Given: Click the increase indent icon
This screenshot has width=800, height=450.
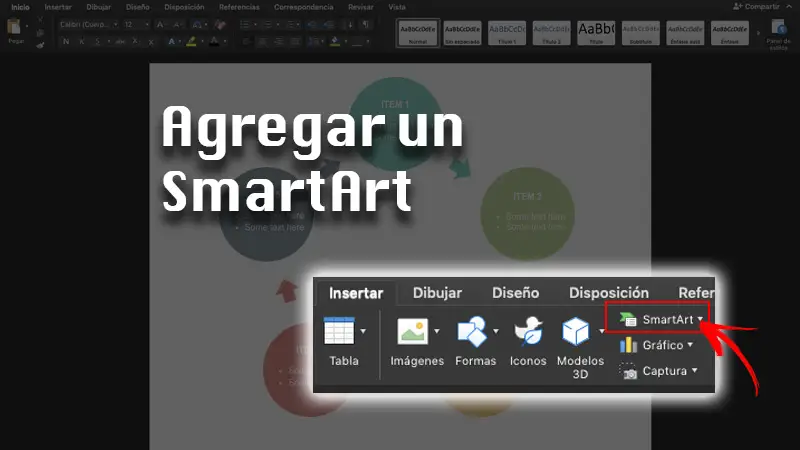Looking at the screenshot, I should click(x=329, y=24).
